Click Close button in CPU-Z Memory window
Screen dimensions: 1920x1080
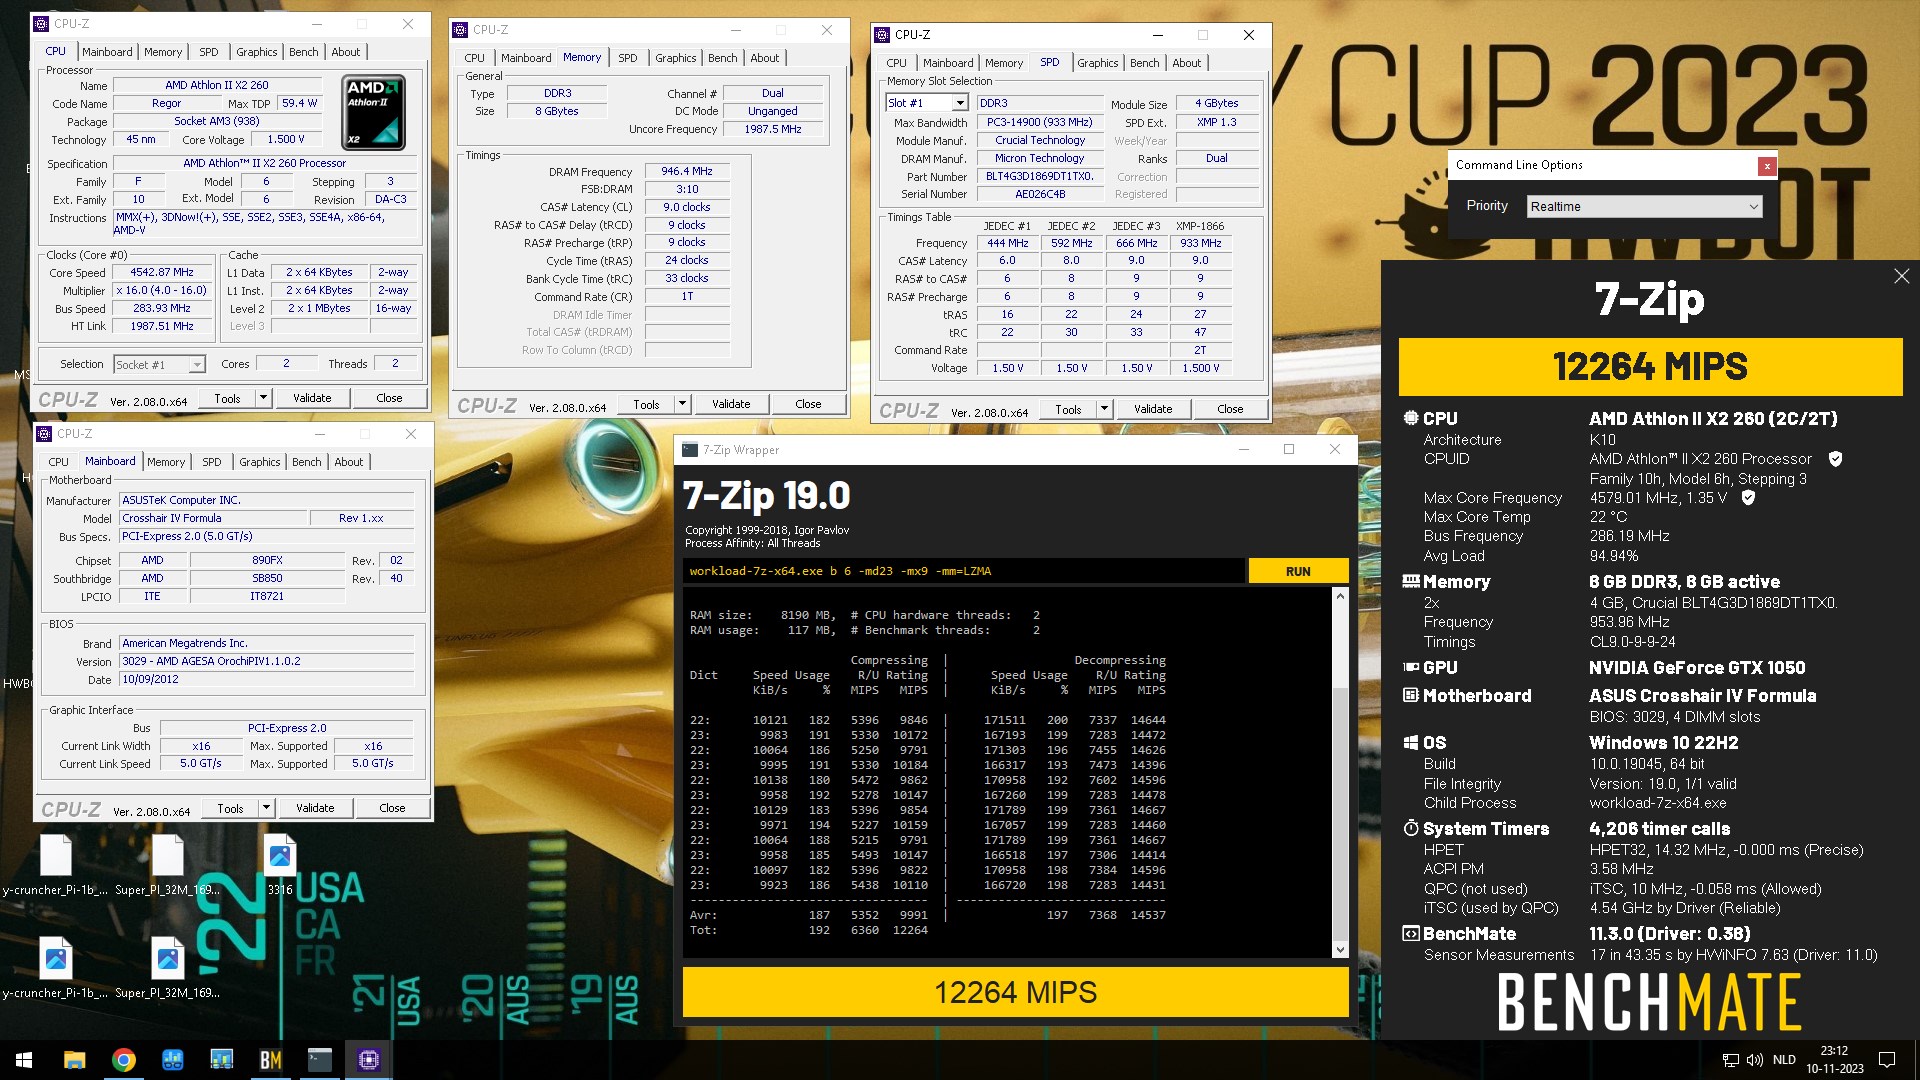click(808, 404)
